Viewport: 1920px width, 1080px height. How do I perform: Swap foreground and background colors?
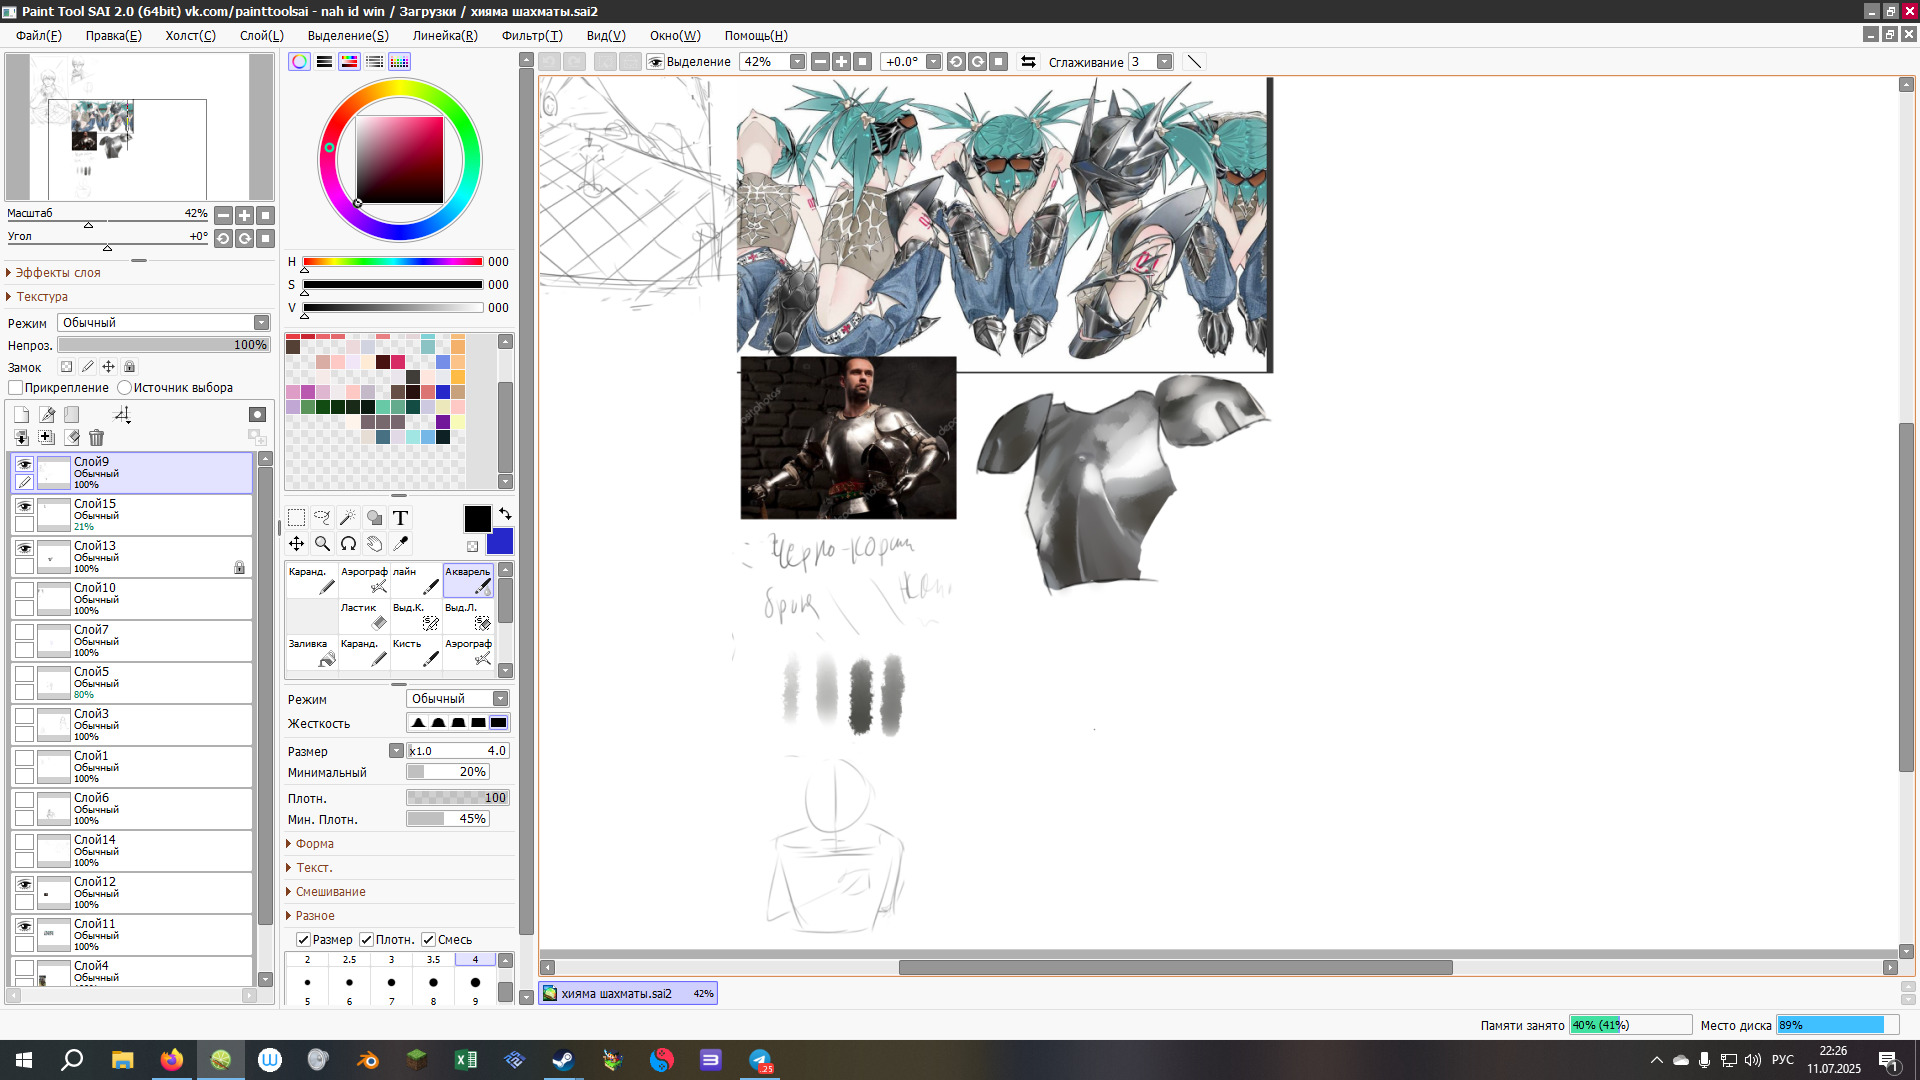[x=505, y=514]
